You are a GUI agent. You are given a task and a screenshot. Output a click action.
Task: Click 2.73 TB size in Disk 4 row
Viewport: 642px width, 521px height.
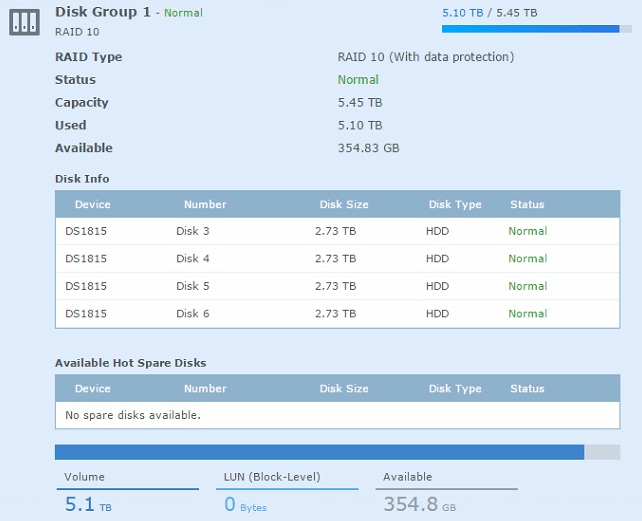click(335, 258)
